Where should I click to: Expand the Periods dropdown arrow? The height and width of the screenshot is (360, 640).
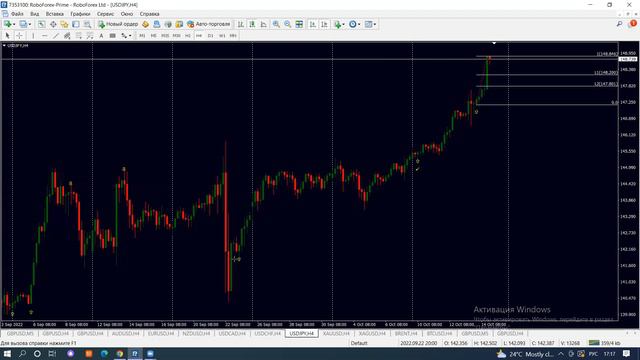359,24
